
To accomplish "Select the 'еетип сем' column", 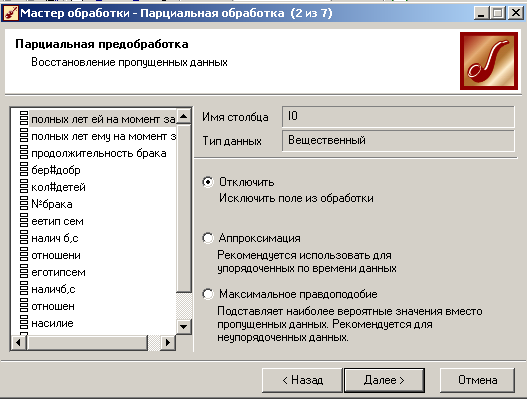I will 57,222.
